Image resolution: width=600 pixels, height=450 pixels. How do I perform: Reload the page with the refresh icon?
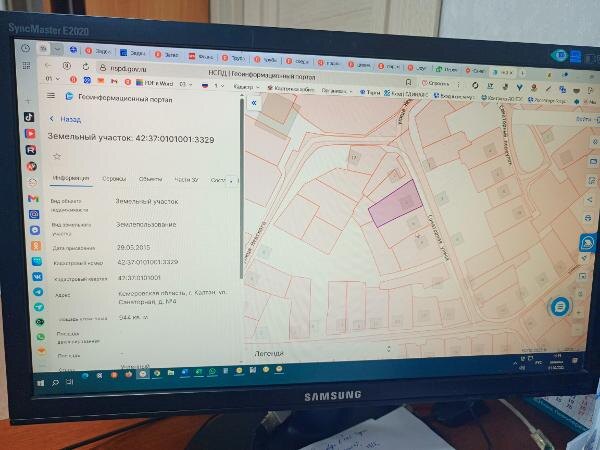point(85,67)
